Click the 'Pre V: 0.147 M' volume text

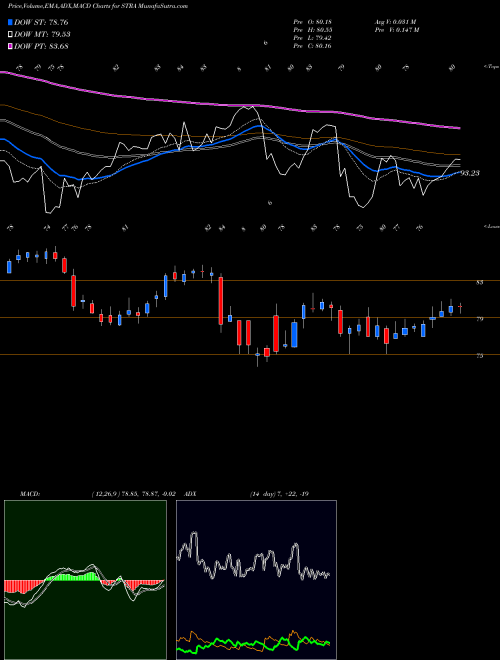click(396, 30)
